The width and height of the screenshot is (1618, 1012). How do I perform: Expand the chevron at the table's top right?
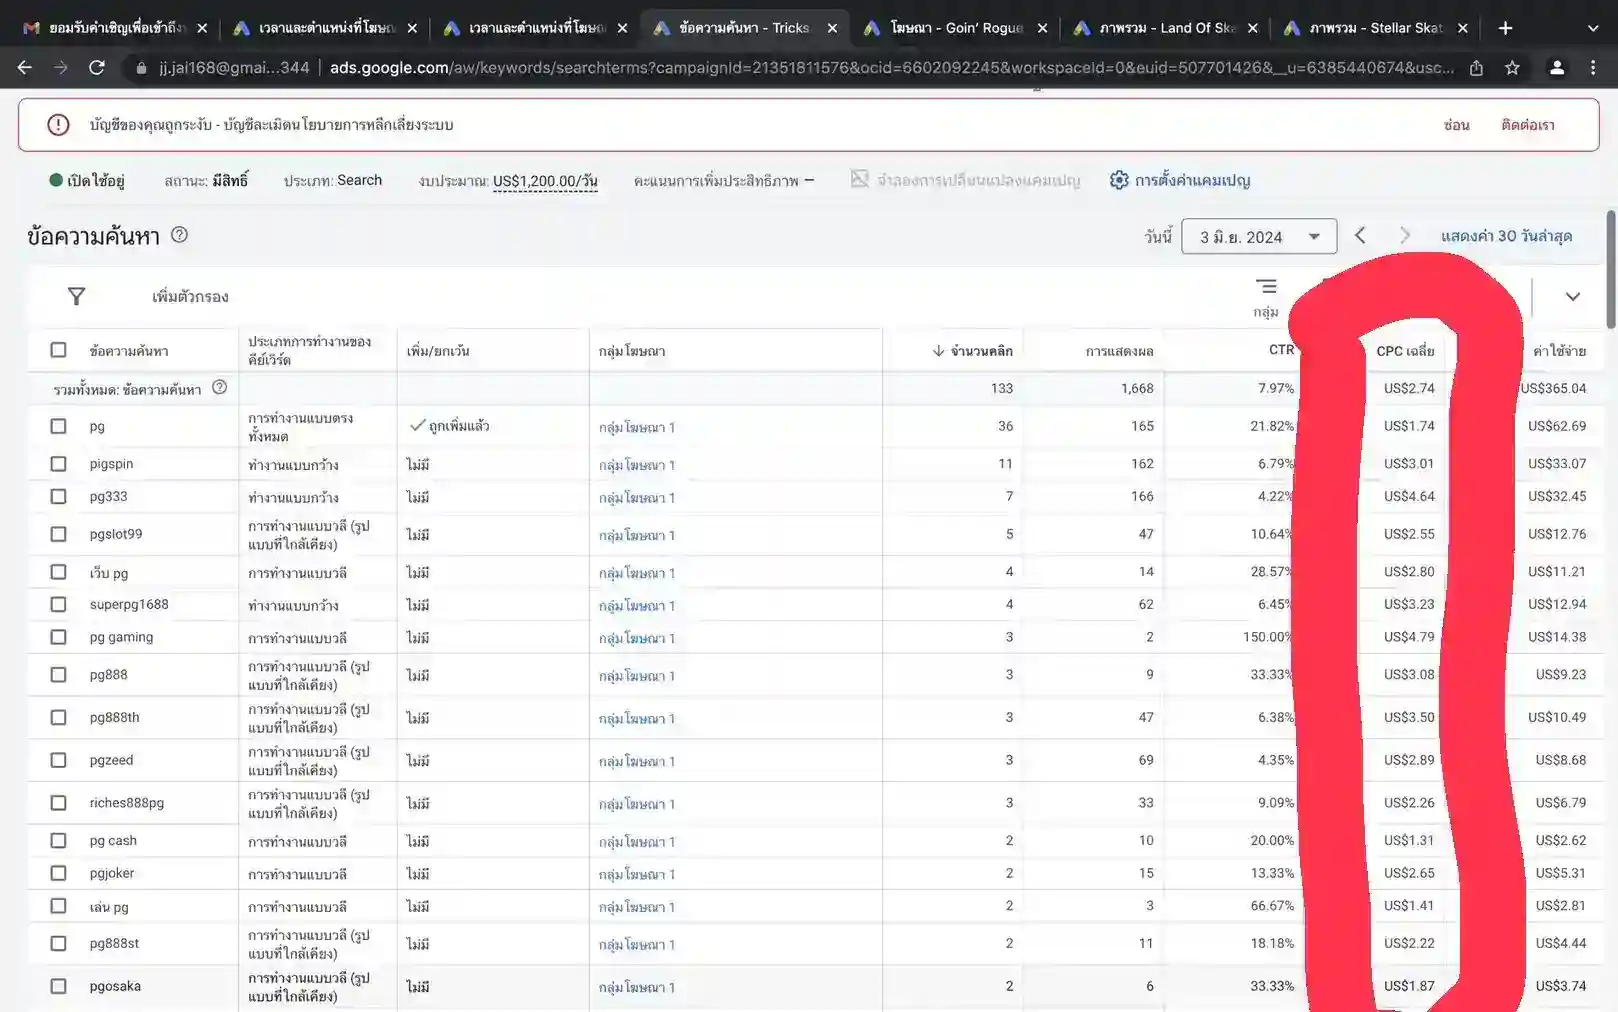(1572, 296)
